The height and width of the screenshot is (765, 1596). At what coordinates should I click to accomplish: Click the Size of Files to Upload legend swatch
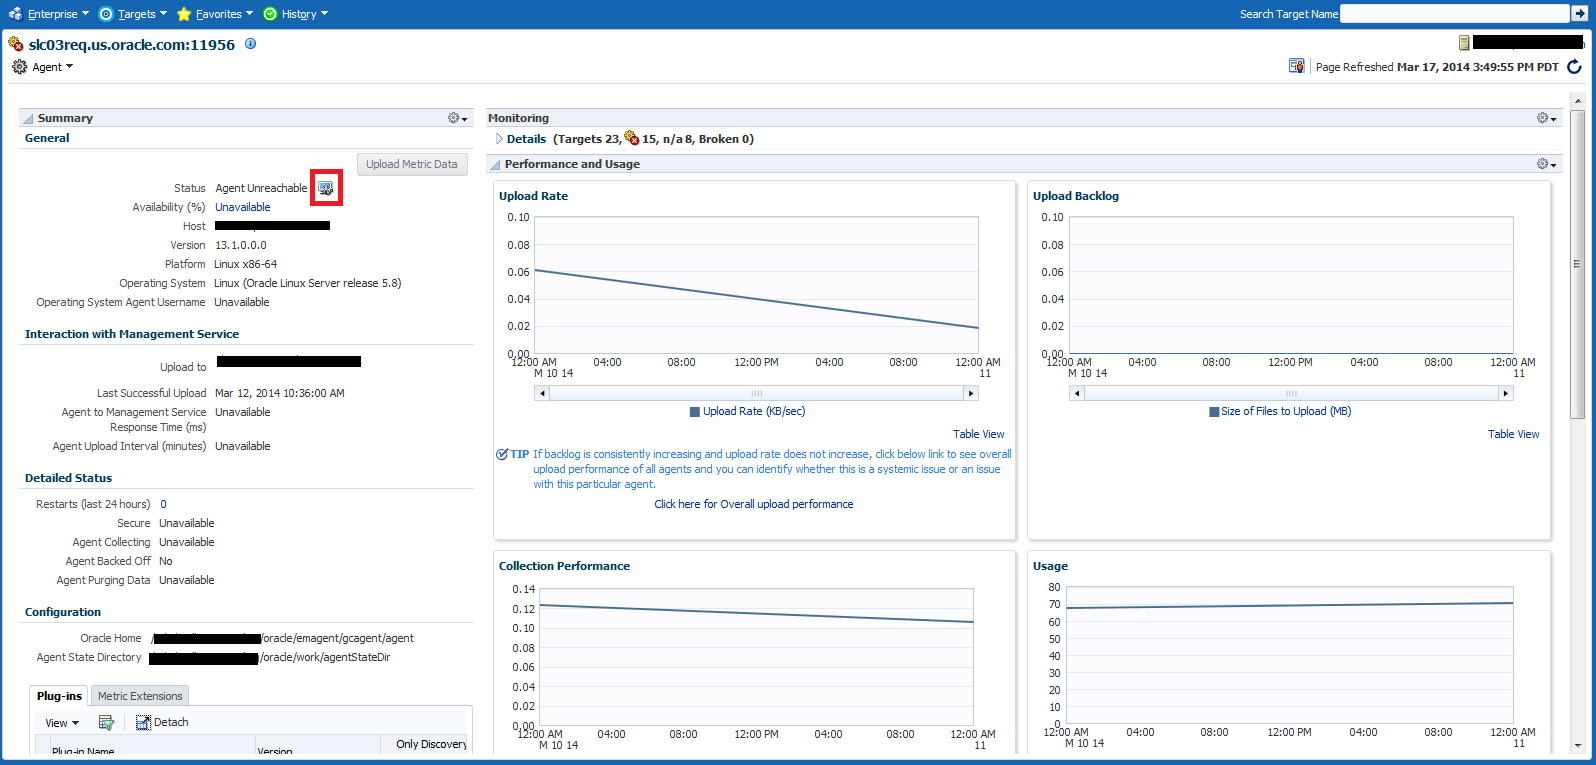click(1214, 412)
